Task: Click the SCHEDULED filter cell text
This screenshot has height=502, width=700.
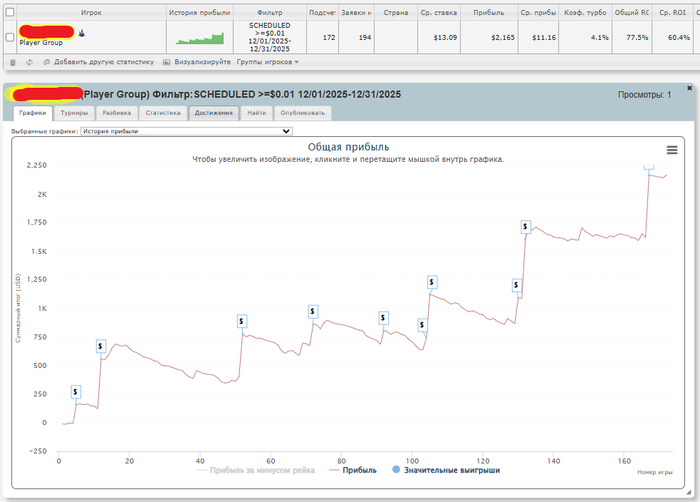Action: [270, 37]
